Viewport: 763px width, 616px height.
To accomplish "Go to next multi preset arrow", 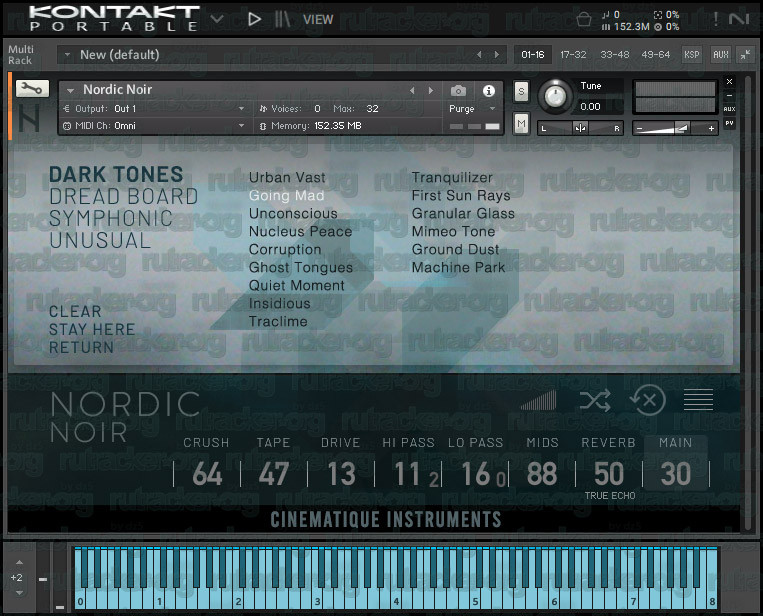I will pyautogui.click(x=497, y=54).
